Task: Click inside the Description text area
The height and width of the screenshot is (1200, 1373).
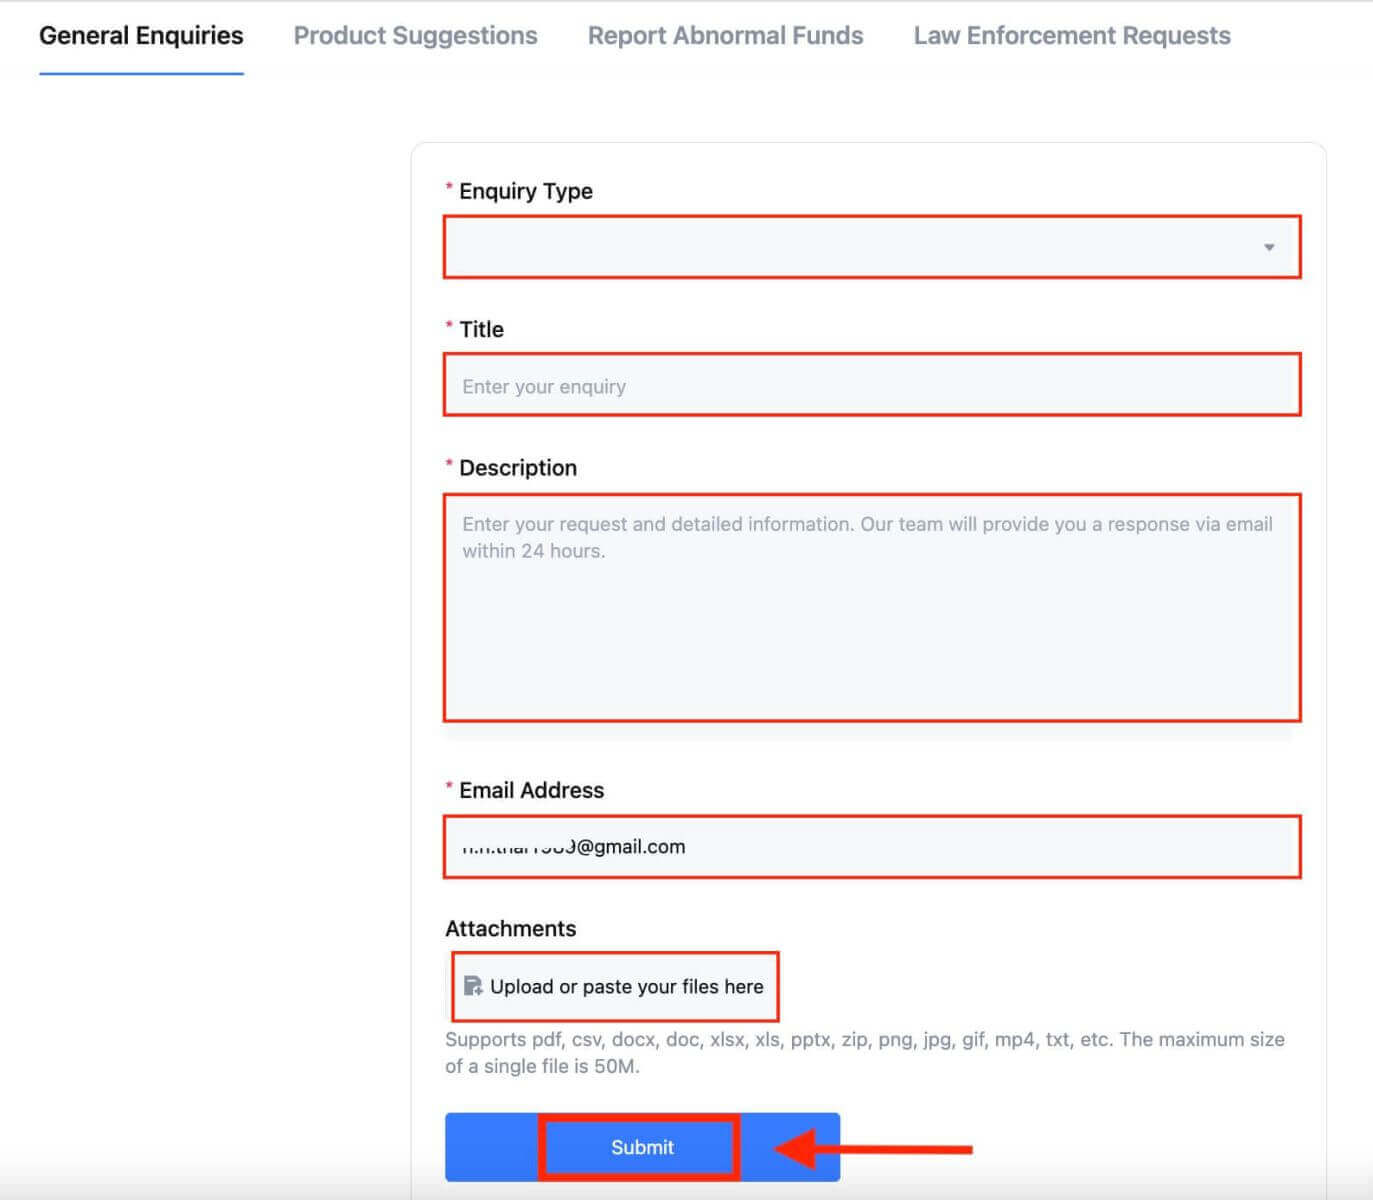Action: point(871,620)
